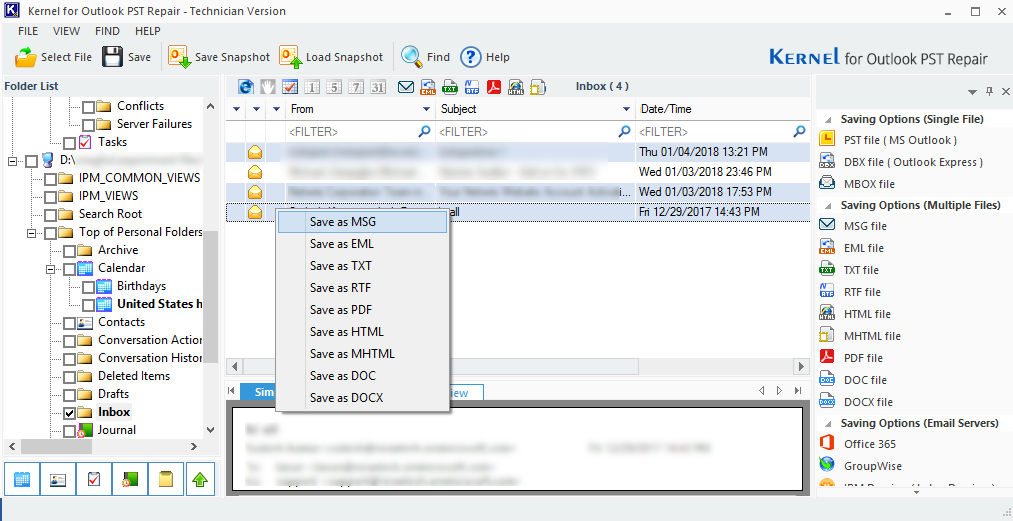This screenshot has width=1013, height=521.
Task: Click the Internet Explorer icon above message list
Action: pyautogui.click(x=245, y=87)
